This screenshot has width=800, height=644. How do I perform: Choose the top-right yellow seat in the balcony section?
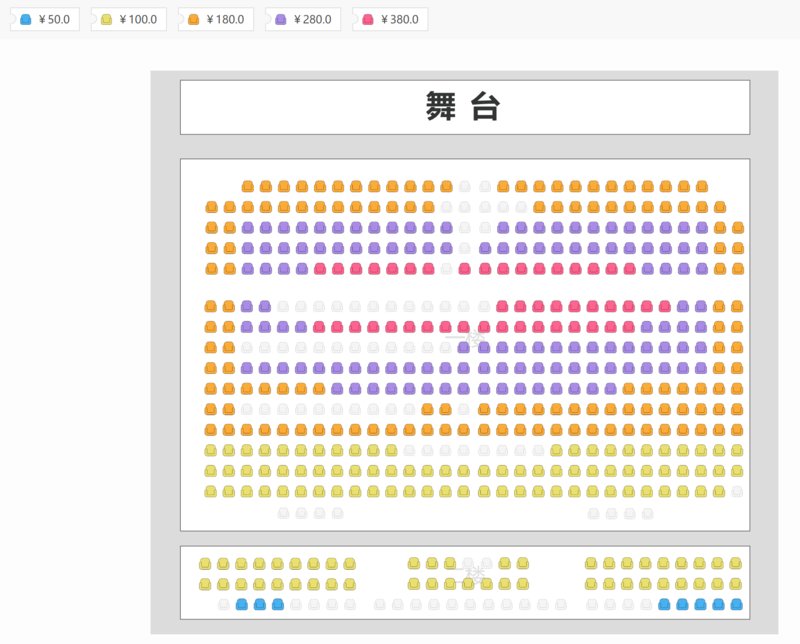737,564
